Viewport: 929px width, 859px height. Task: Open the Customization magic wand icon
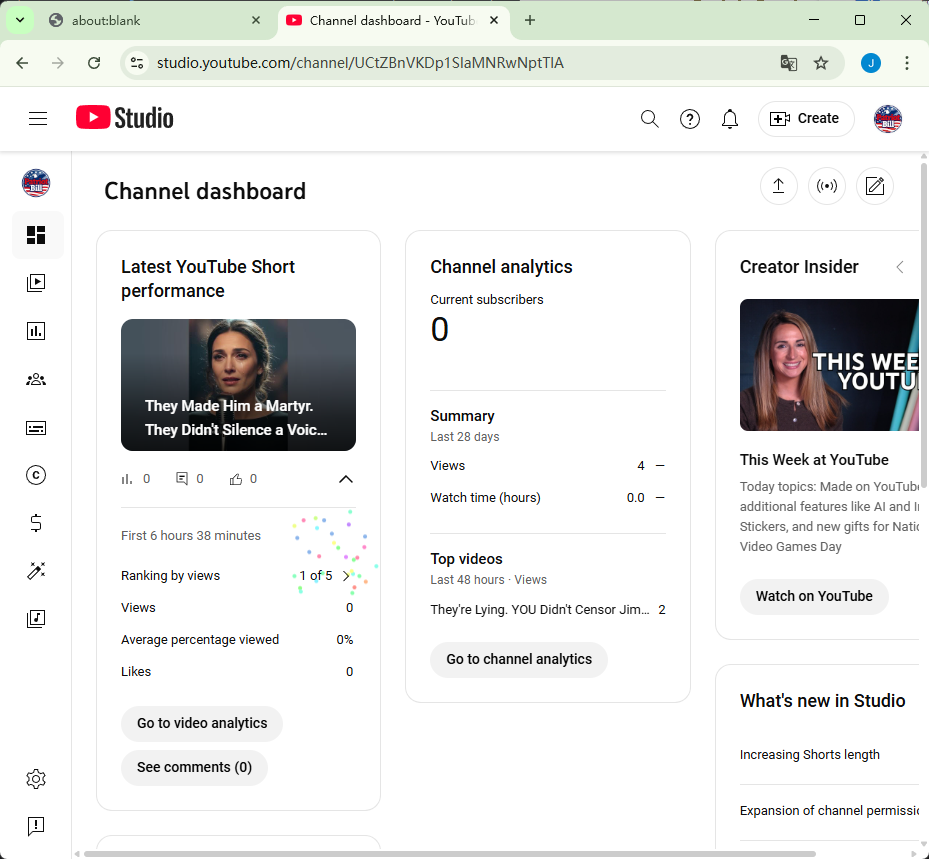pos(36,571)
